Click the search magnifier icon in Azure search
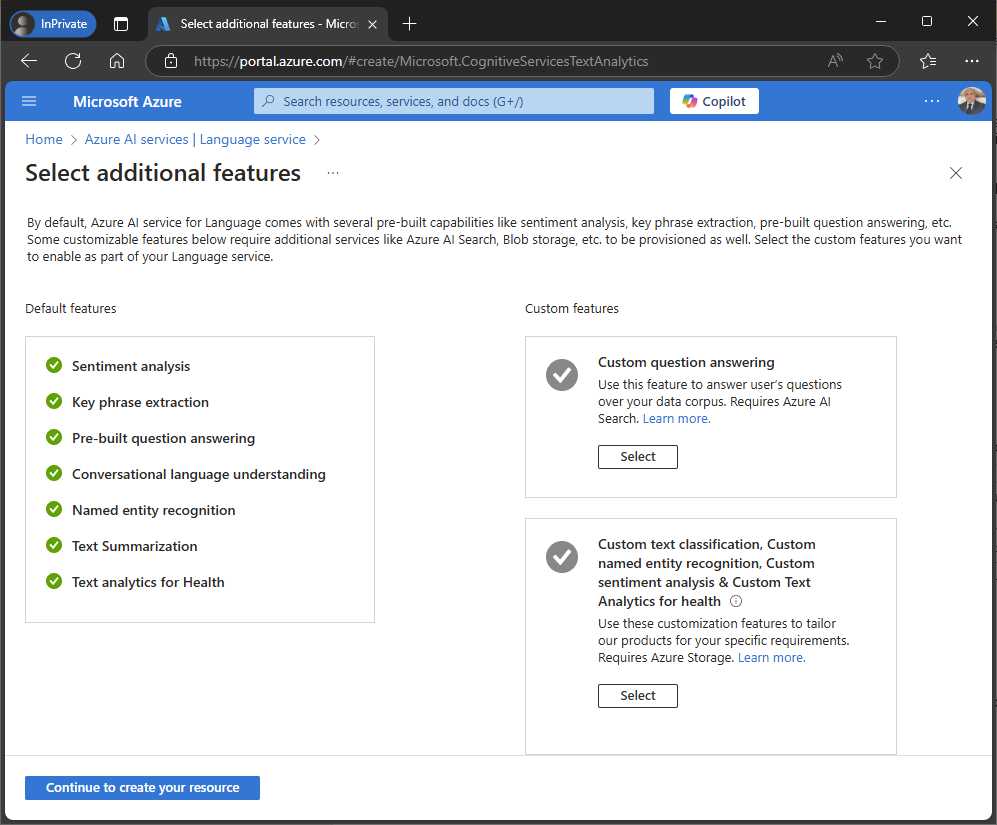 coord(268,101)
